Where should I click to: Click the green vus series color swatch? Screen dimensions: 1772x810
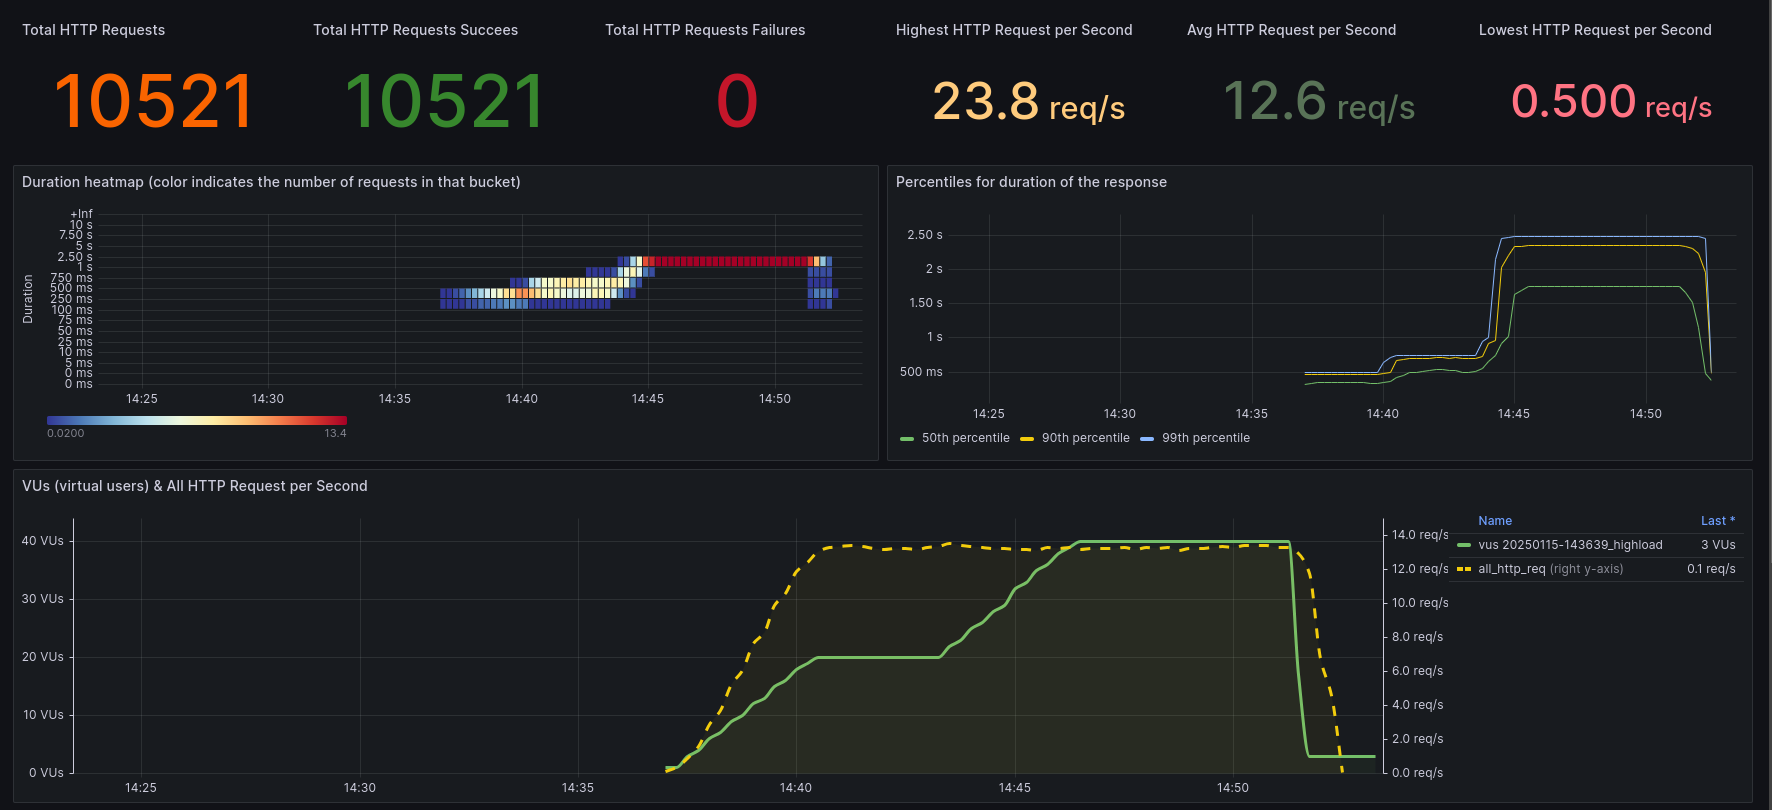coord(1464,545)
